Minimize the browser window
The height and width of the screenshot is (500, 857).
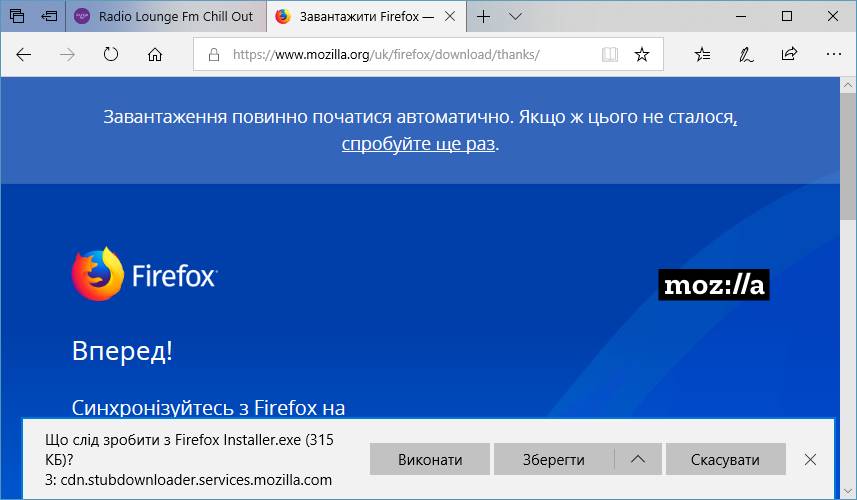741,16
